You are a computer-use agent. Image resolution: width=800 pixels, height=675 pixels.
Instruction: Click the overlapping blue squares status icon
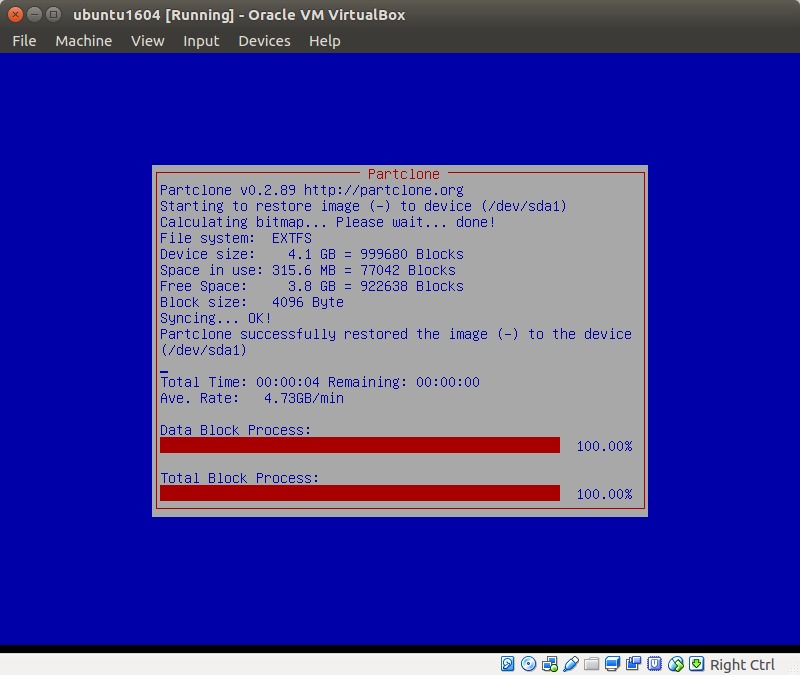633,664
